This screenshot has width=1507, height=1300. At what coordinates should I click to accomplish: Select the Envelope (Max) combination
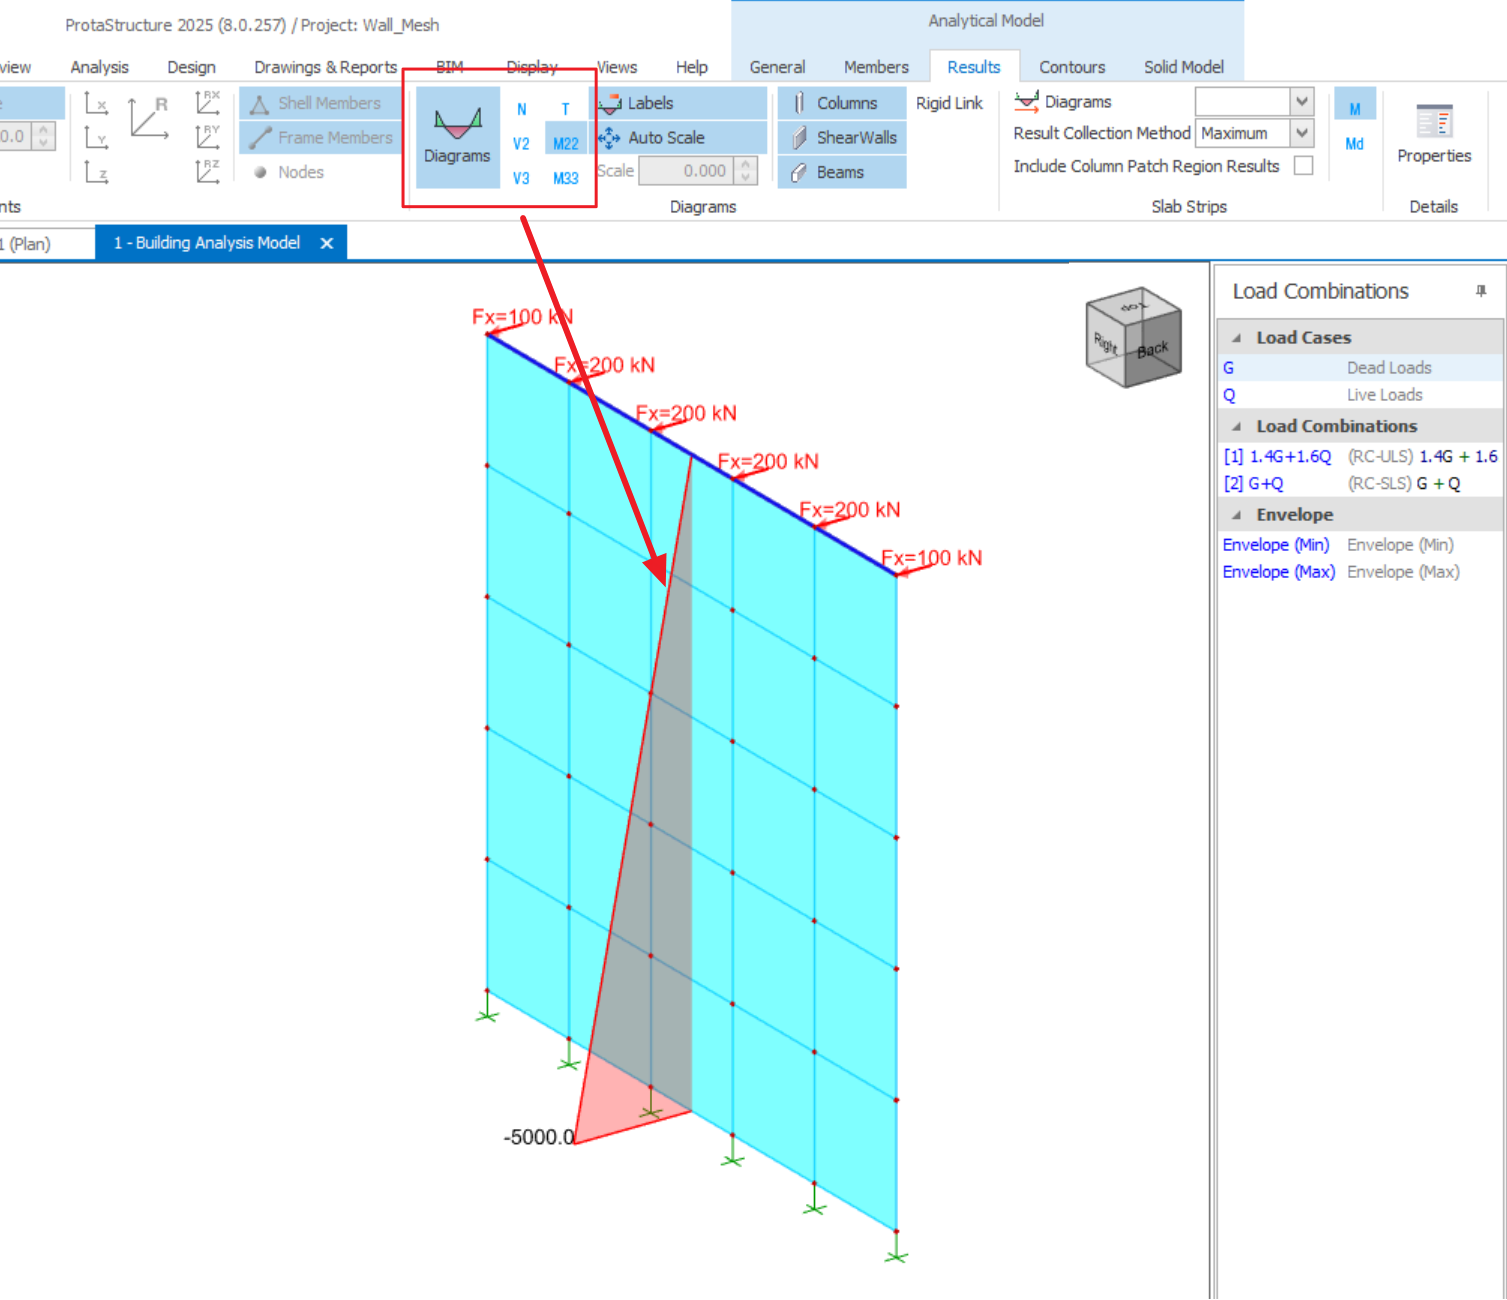(x=1278, y=572)
